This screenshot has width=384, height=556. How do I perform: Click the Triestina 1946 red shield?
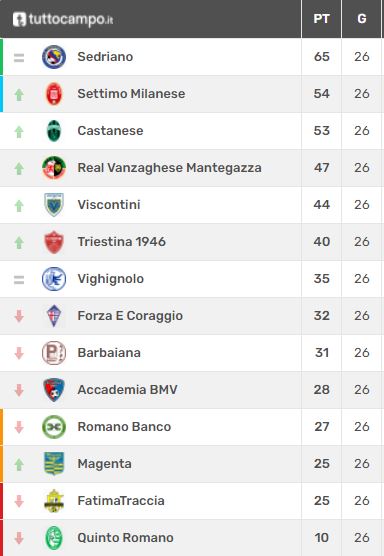[x=54, y=242]
